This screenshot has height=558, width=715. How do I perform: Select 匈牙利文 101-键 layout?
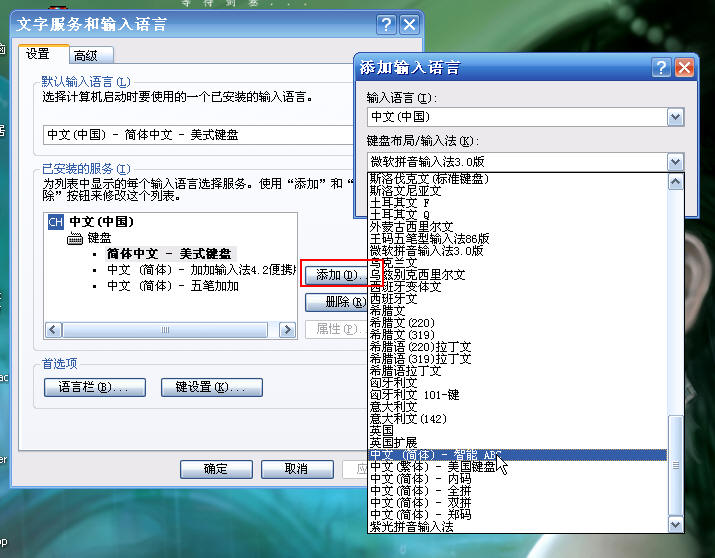pyautogui.click(x=517, y=395)
